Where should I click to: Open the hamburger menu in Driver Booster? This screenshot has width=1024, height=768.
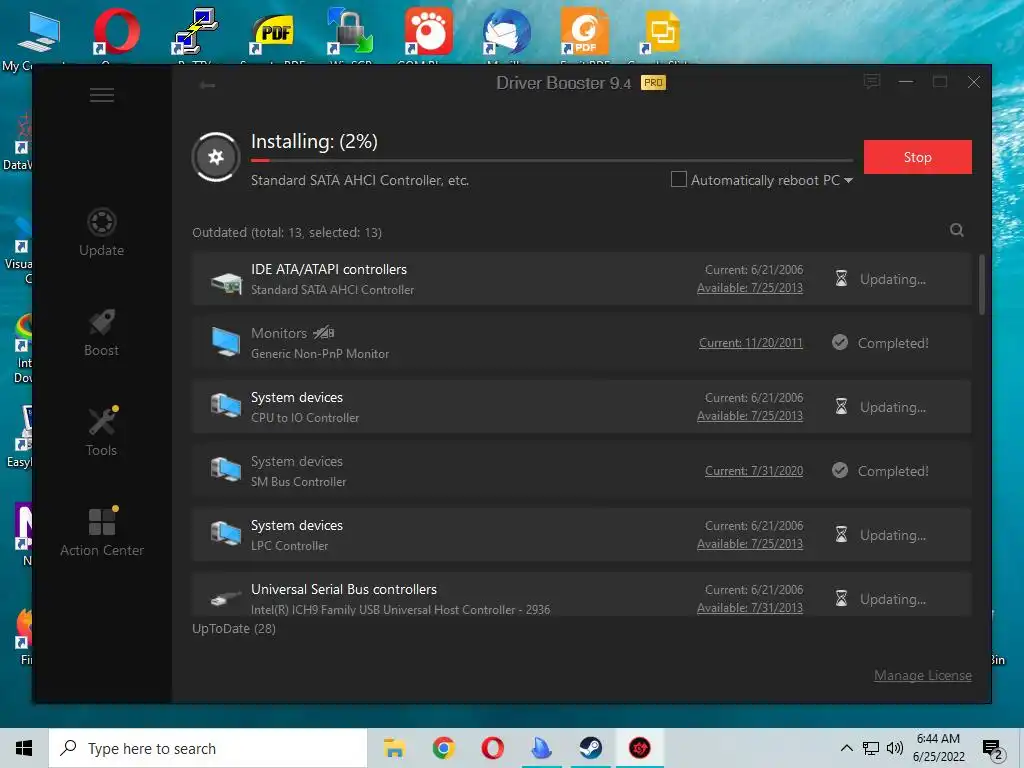click(101, 95)
